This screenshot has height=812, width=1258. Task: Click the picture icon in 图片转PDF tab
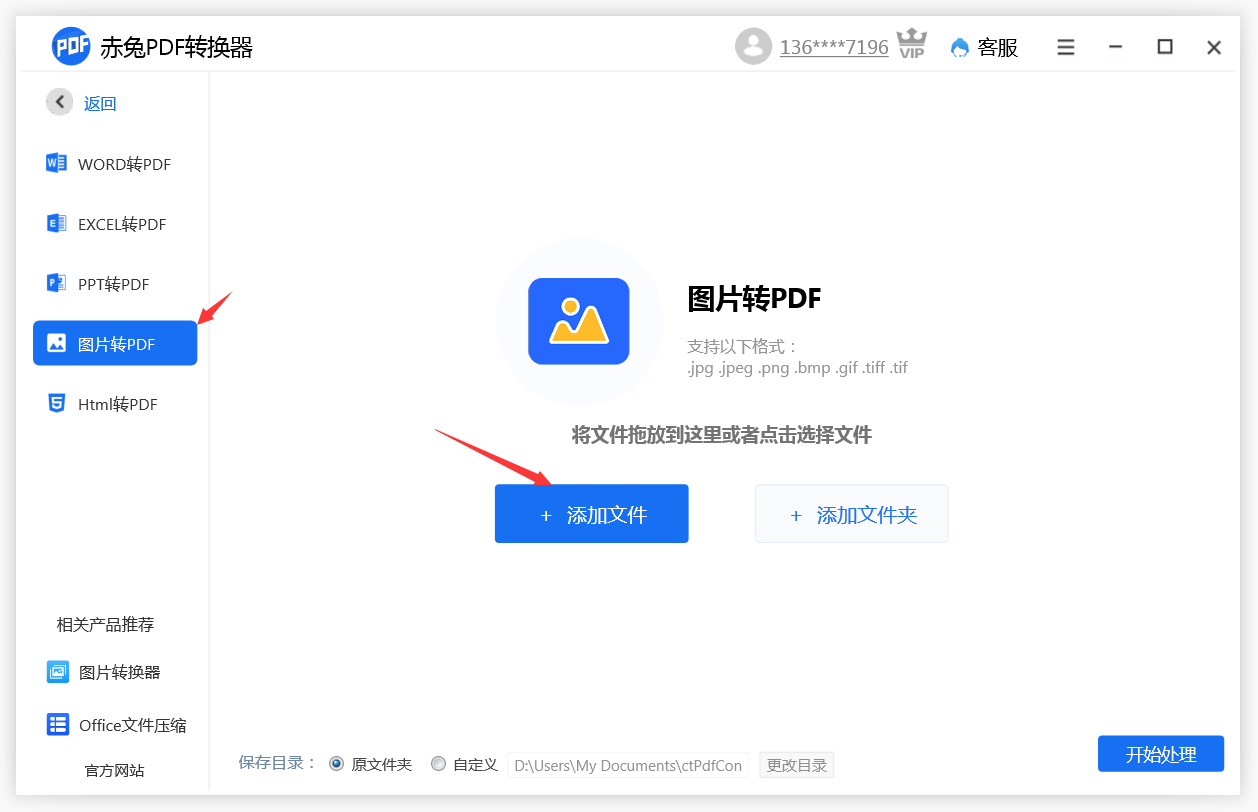pos(57,343)
